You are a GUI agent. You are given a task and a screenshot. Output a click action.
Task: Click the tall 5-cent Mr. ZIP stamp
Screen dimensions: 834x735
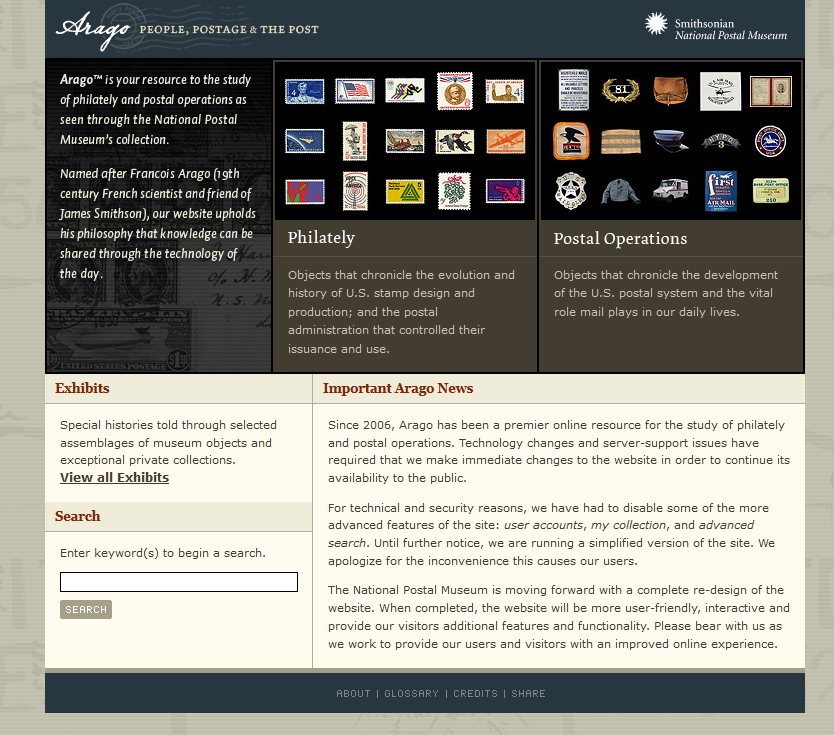[355, 141]
